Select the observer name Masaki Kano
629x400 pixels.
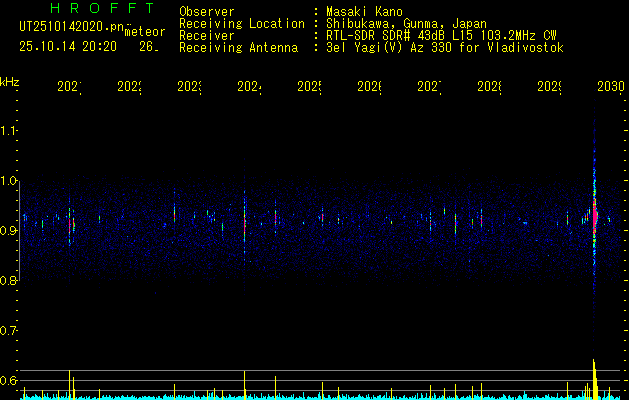pyautogui.click(x=364, y=11)
